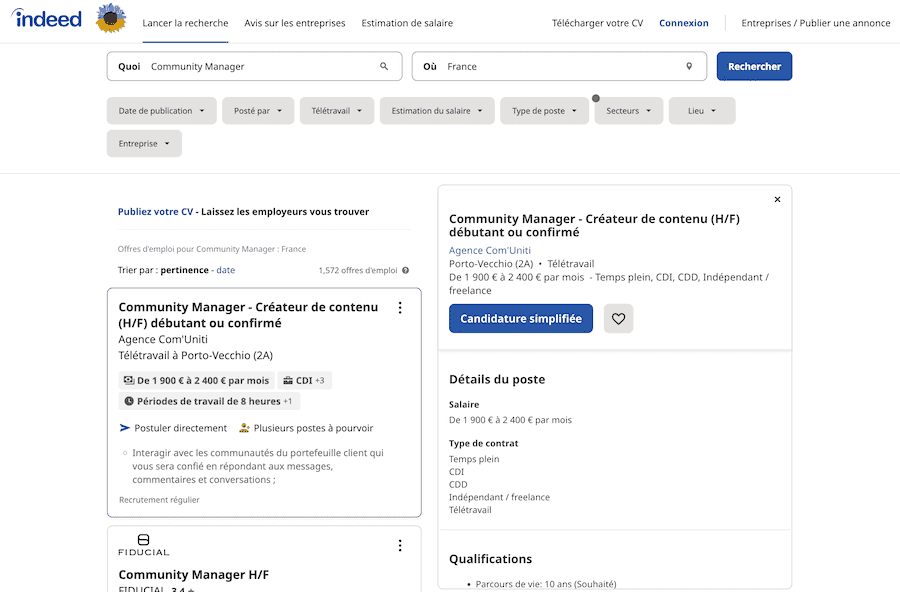
Task: Click the magnifying glass in Quoi field
Action: coord(384,66)
